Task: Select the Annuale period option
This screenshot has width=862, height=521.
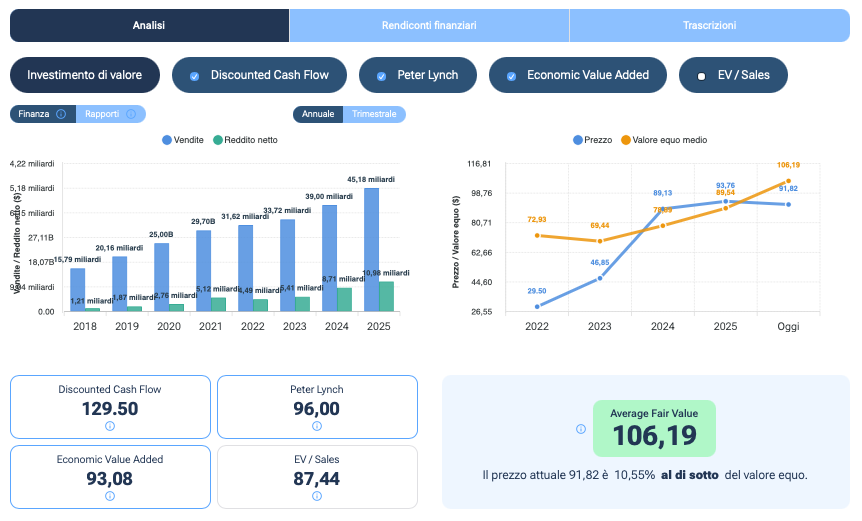Action: coord(318,114)
